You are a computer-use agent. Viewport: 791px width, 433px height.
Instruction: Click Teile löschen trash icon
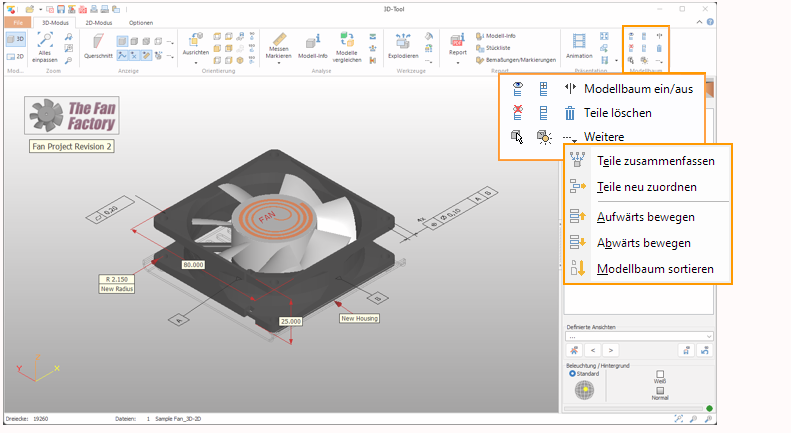[570, 114]
